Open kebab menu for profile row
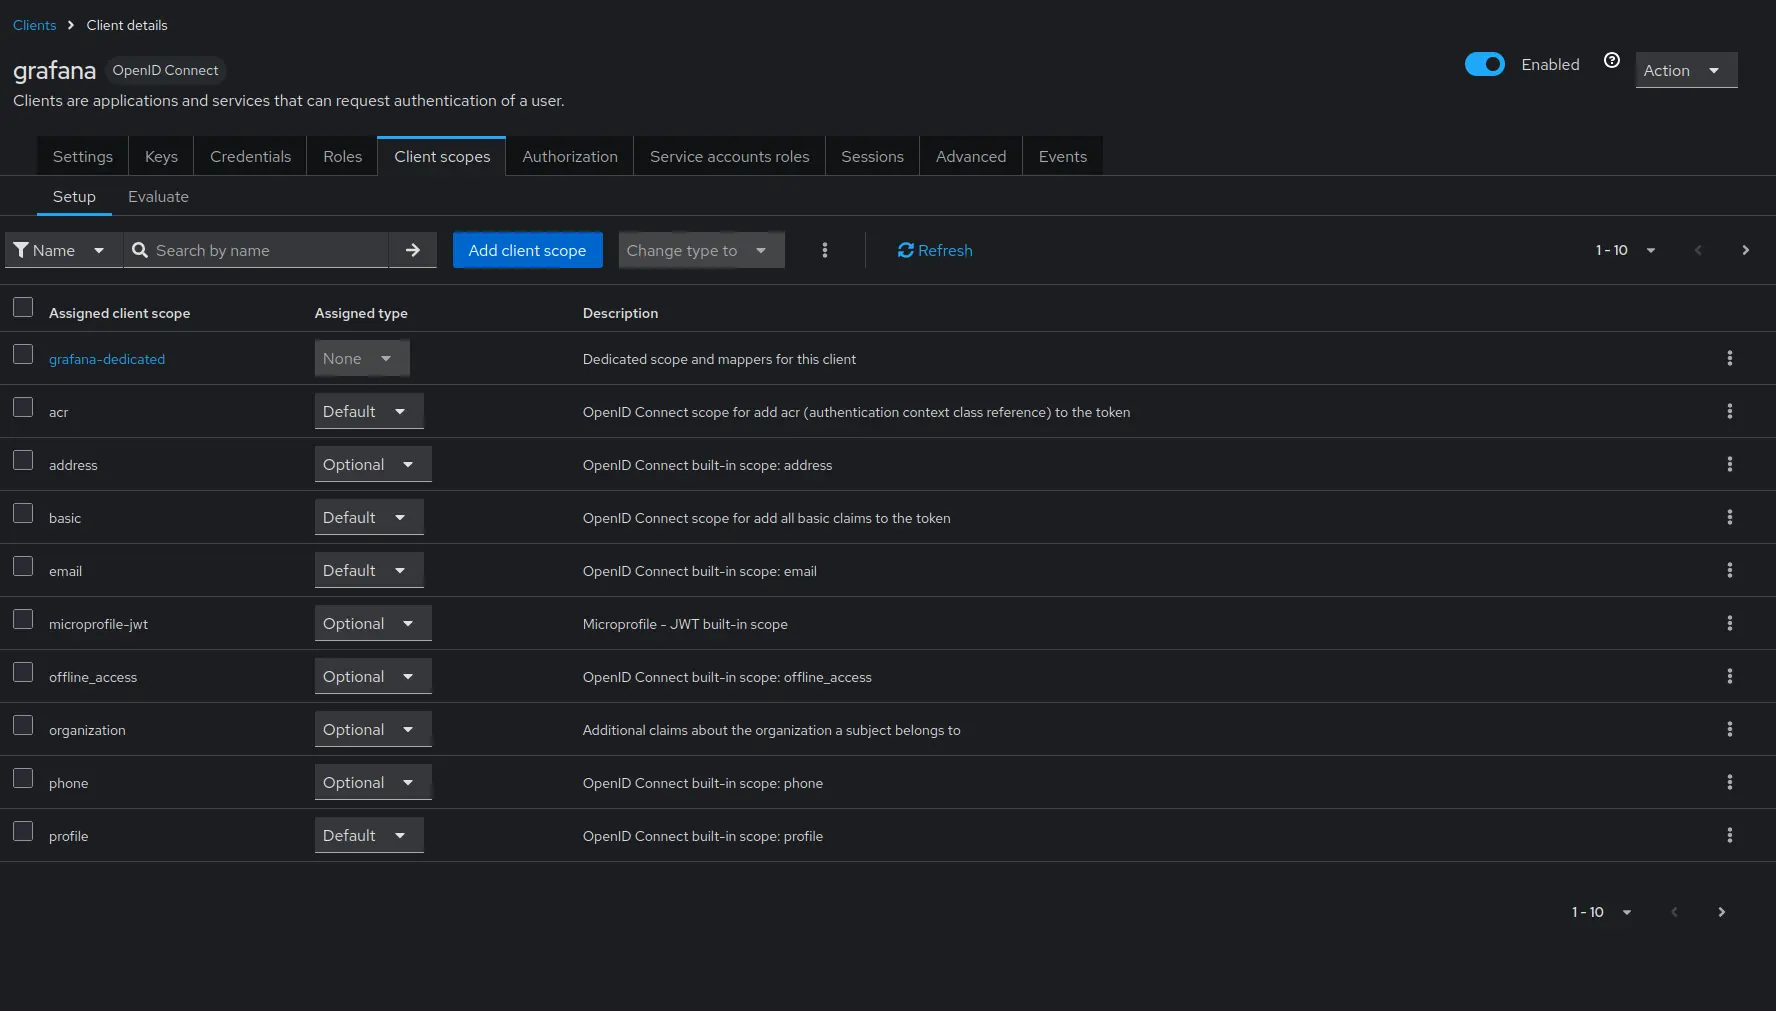 [x=1729, y=835]
